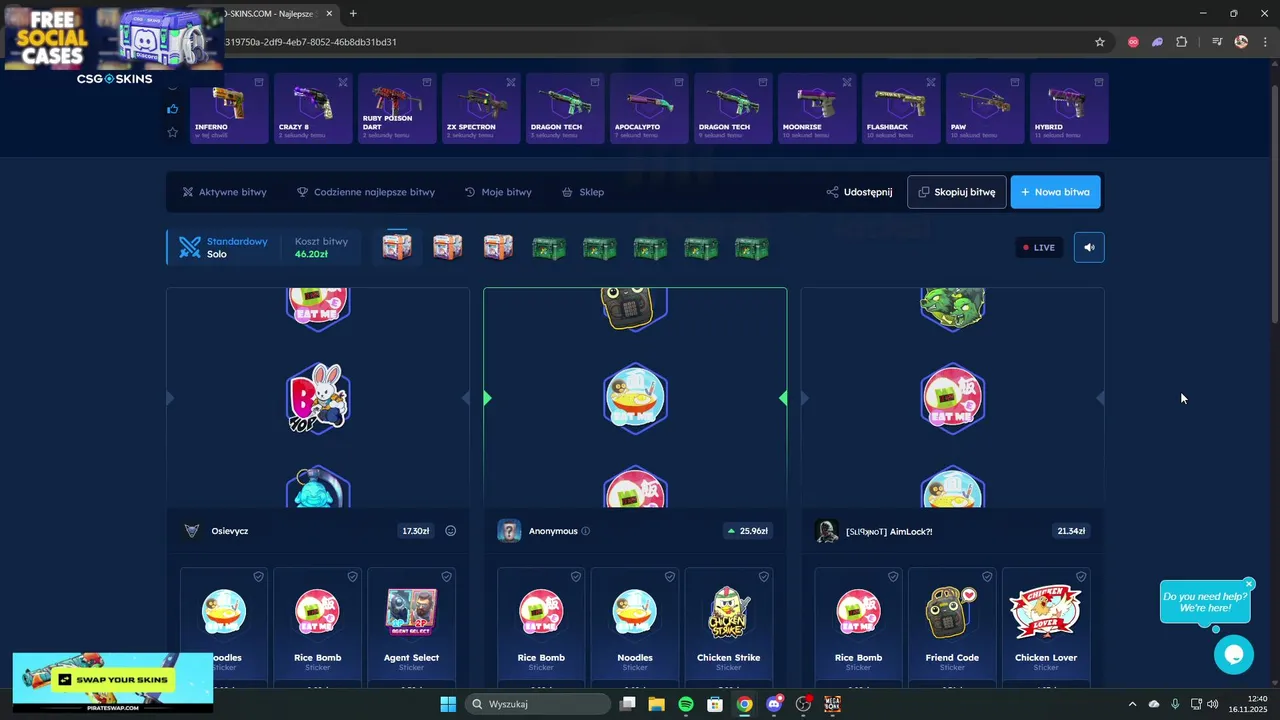The width and height of the screenshot is (1280, 720).
Task: Click the Osievycz player avatar
Action: pyautogui.click(x=192, y=531)
